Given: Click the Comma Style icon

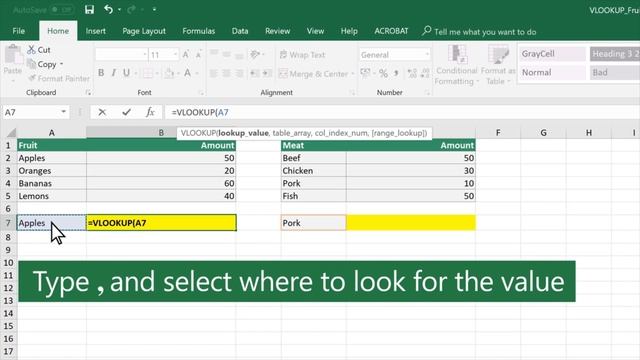Looking at the screenshot, I should pos(396,73).
